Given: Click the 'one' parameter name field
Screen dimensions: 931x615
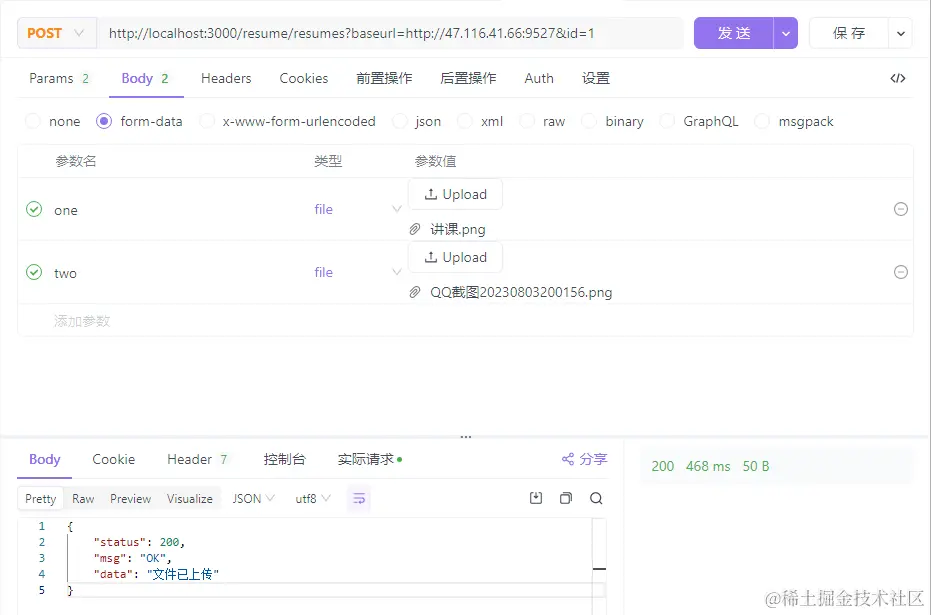Looking at the screenshot, I should pyautogui.click(x=66, y=210).
